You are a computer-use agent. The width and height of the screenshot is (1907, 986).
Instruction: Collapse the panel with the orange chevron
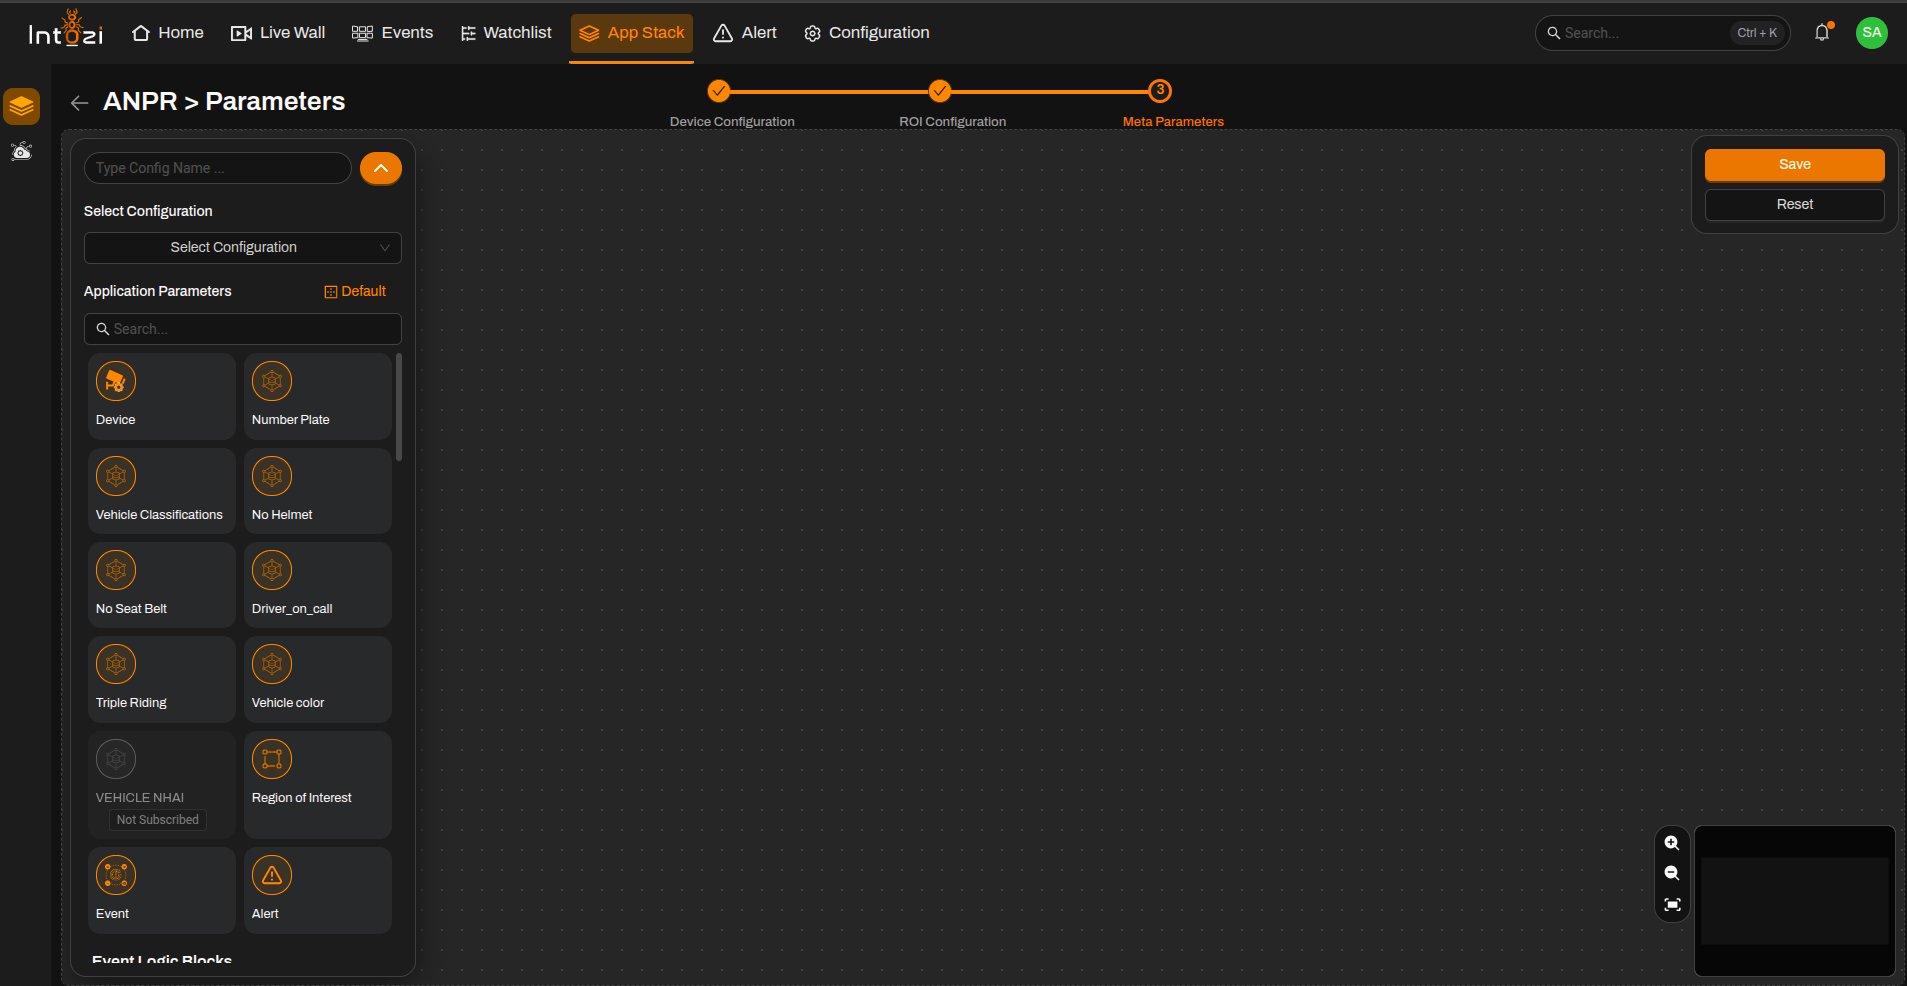(381, 168)
